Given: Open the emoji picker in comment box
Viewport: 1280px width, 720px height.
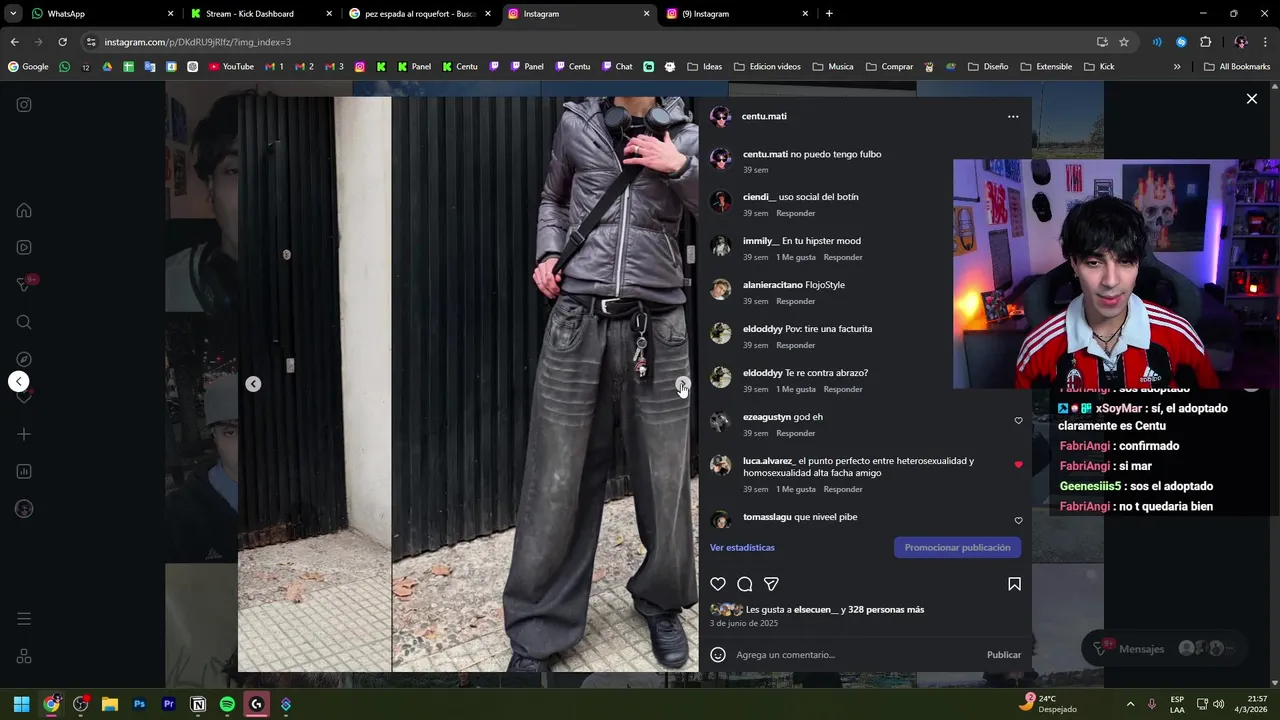Looking at the screenshot, I should coord(717,655).
